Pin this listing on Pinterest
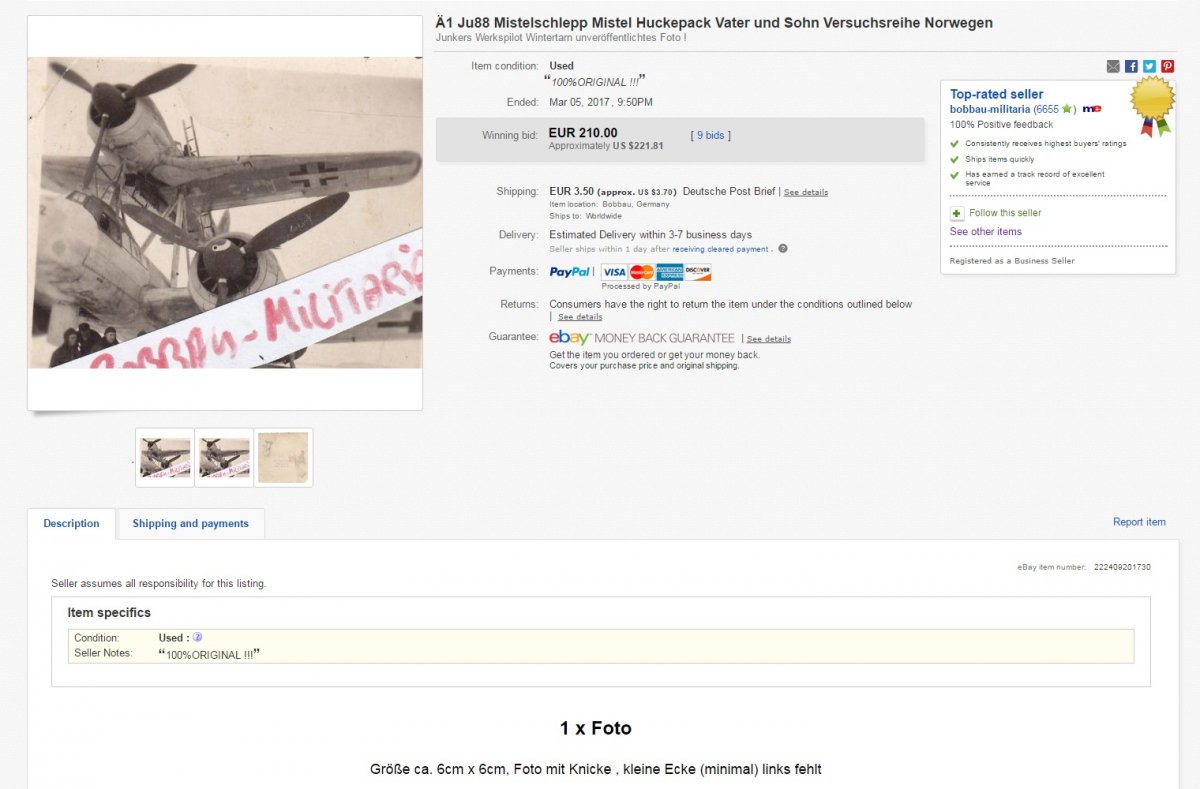This screenshot has height=789, width=1200. 1167,66
